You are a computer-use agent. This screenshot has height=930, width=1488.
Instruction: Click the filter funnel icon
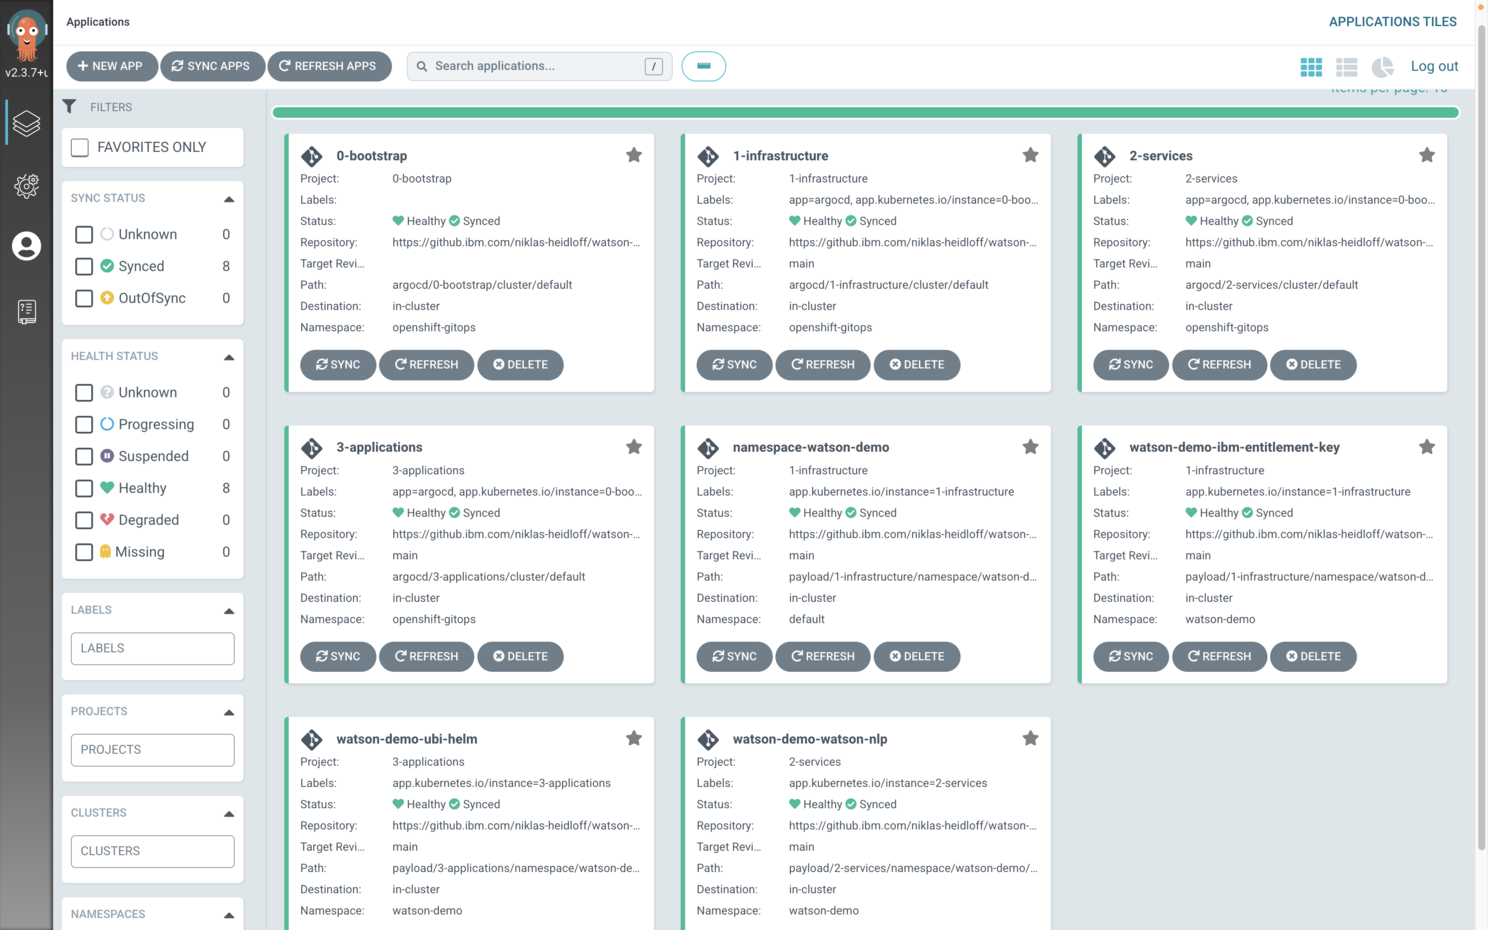69,106
